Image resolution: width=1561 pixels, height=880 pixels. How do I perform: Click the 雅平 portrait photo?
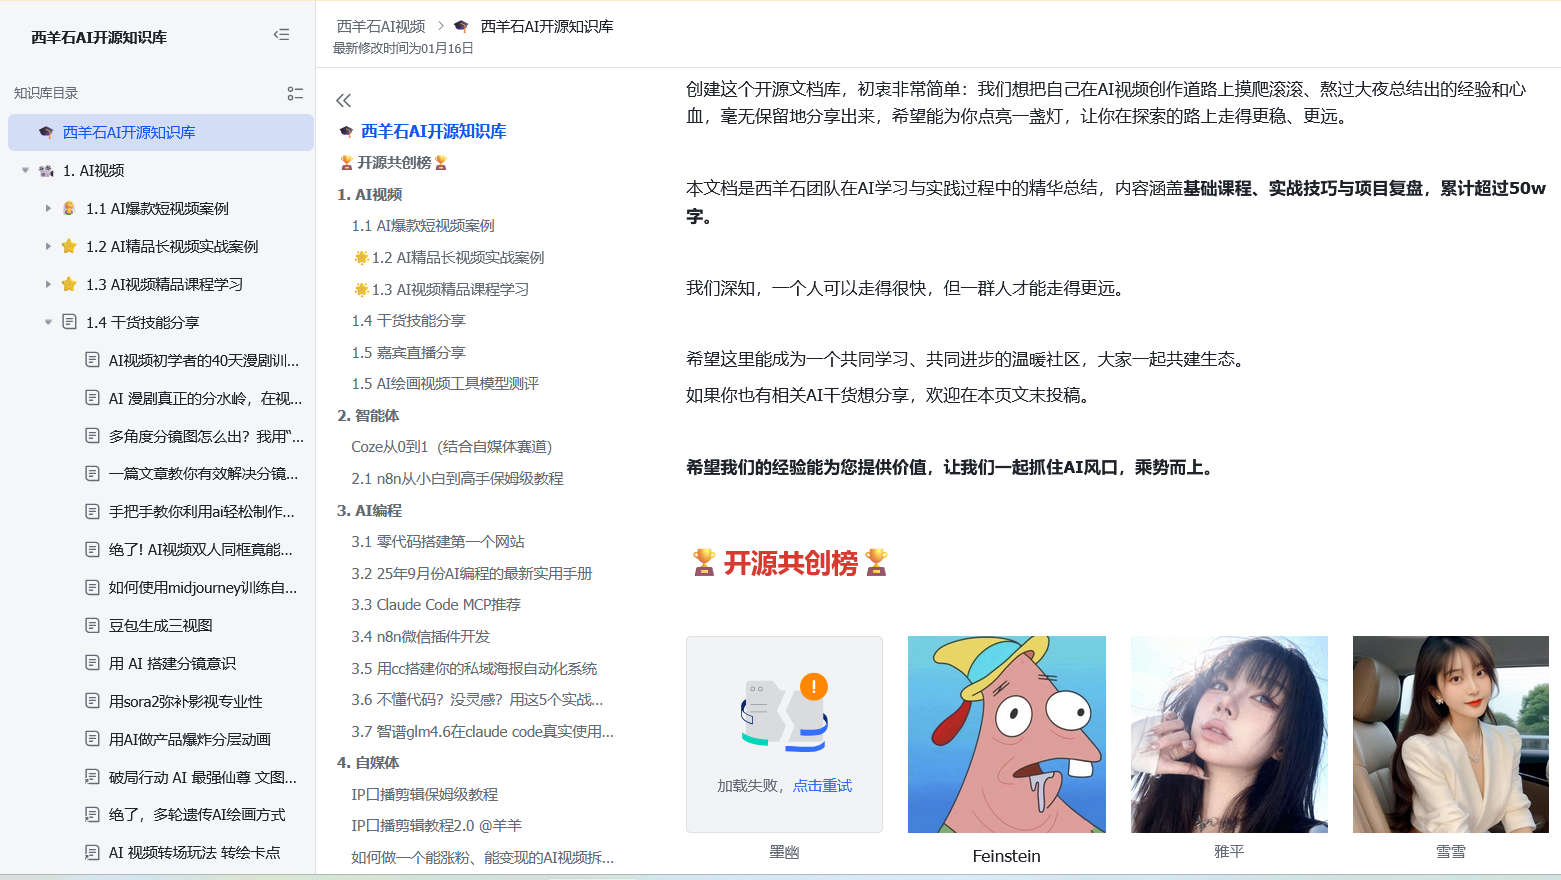pyautogui.click(x=1229, y=734)
